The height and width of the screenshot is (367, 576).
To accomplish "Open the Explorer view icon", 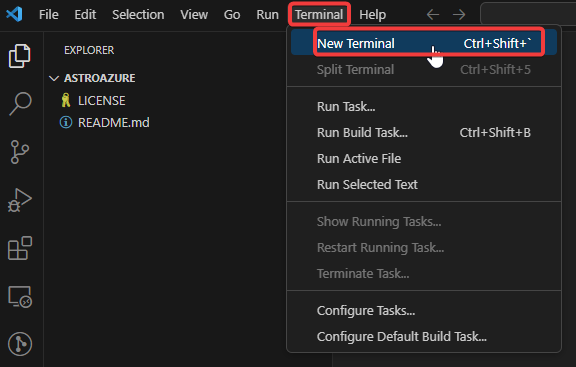I will point(19,56).
